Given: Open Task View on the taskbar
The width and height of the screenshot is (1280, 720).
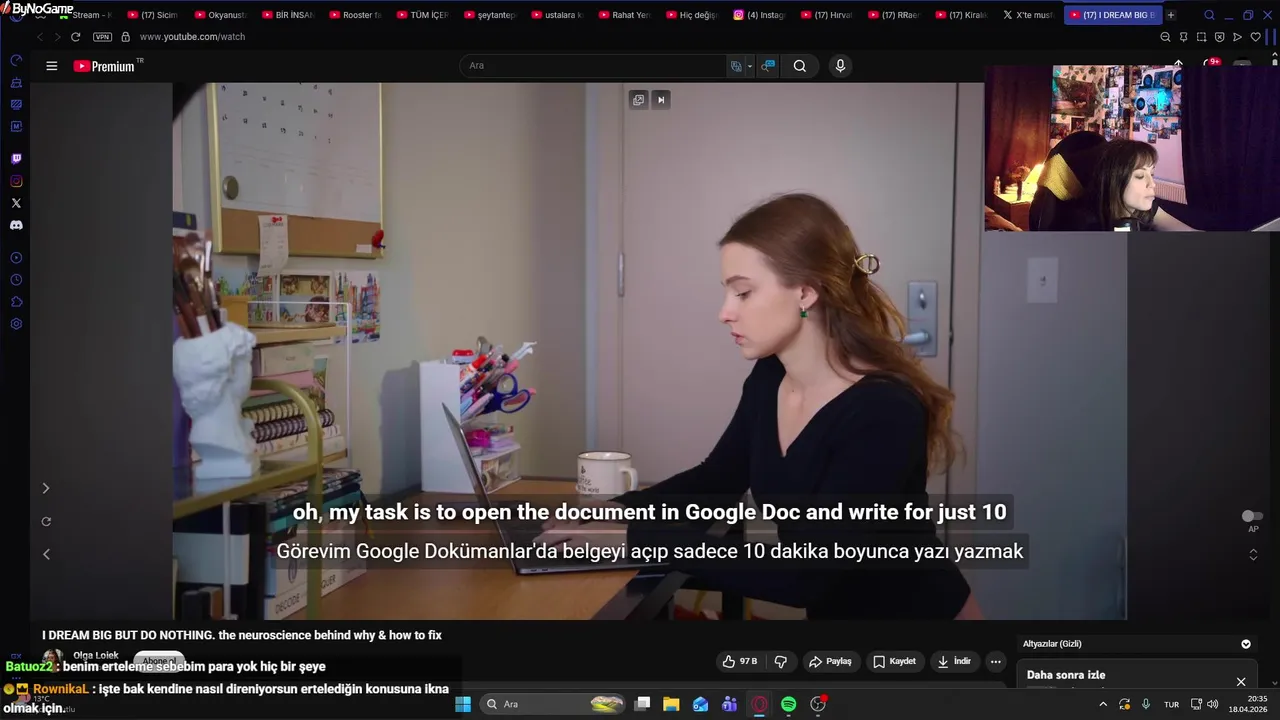Looking at the screenshot, I should point(643,704).
